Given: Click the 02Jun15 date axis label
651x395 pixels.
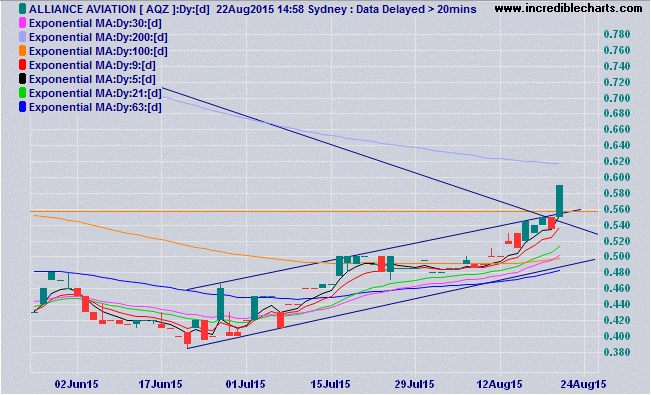Looking at the screenshot, I should [x=76, y=384].
